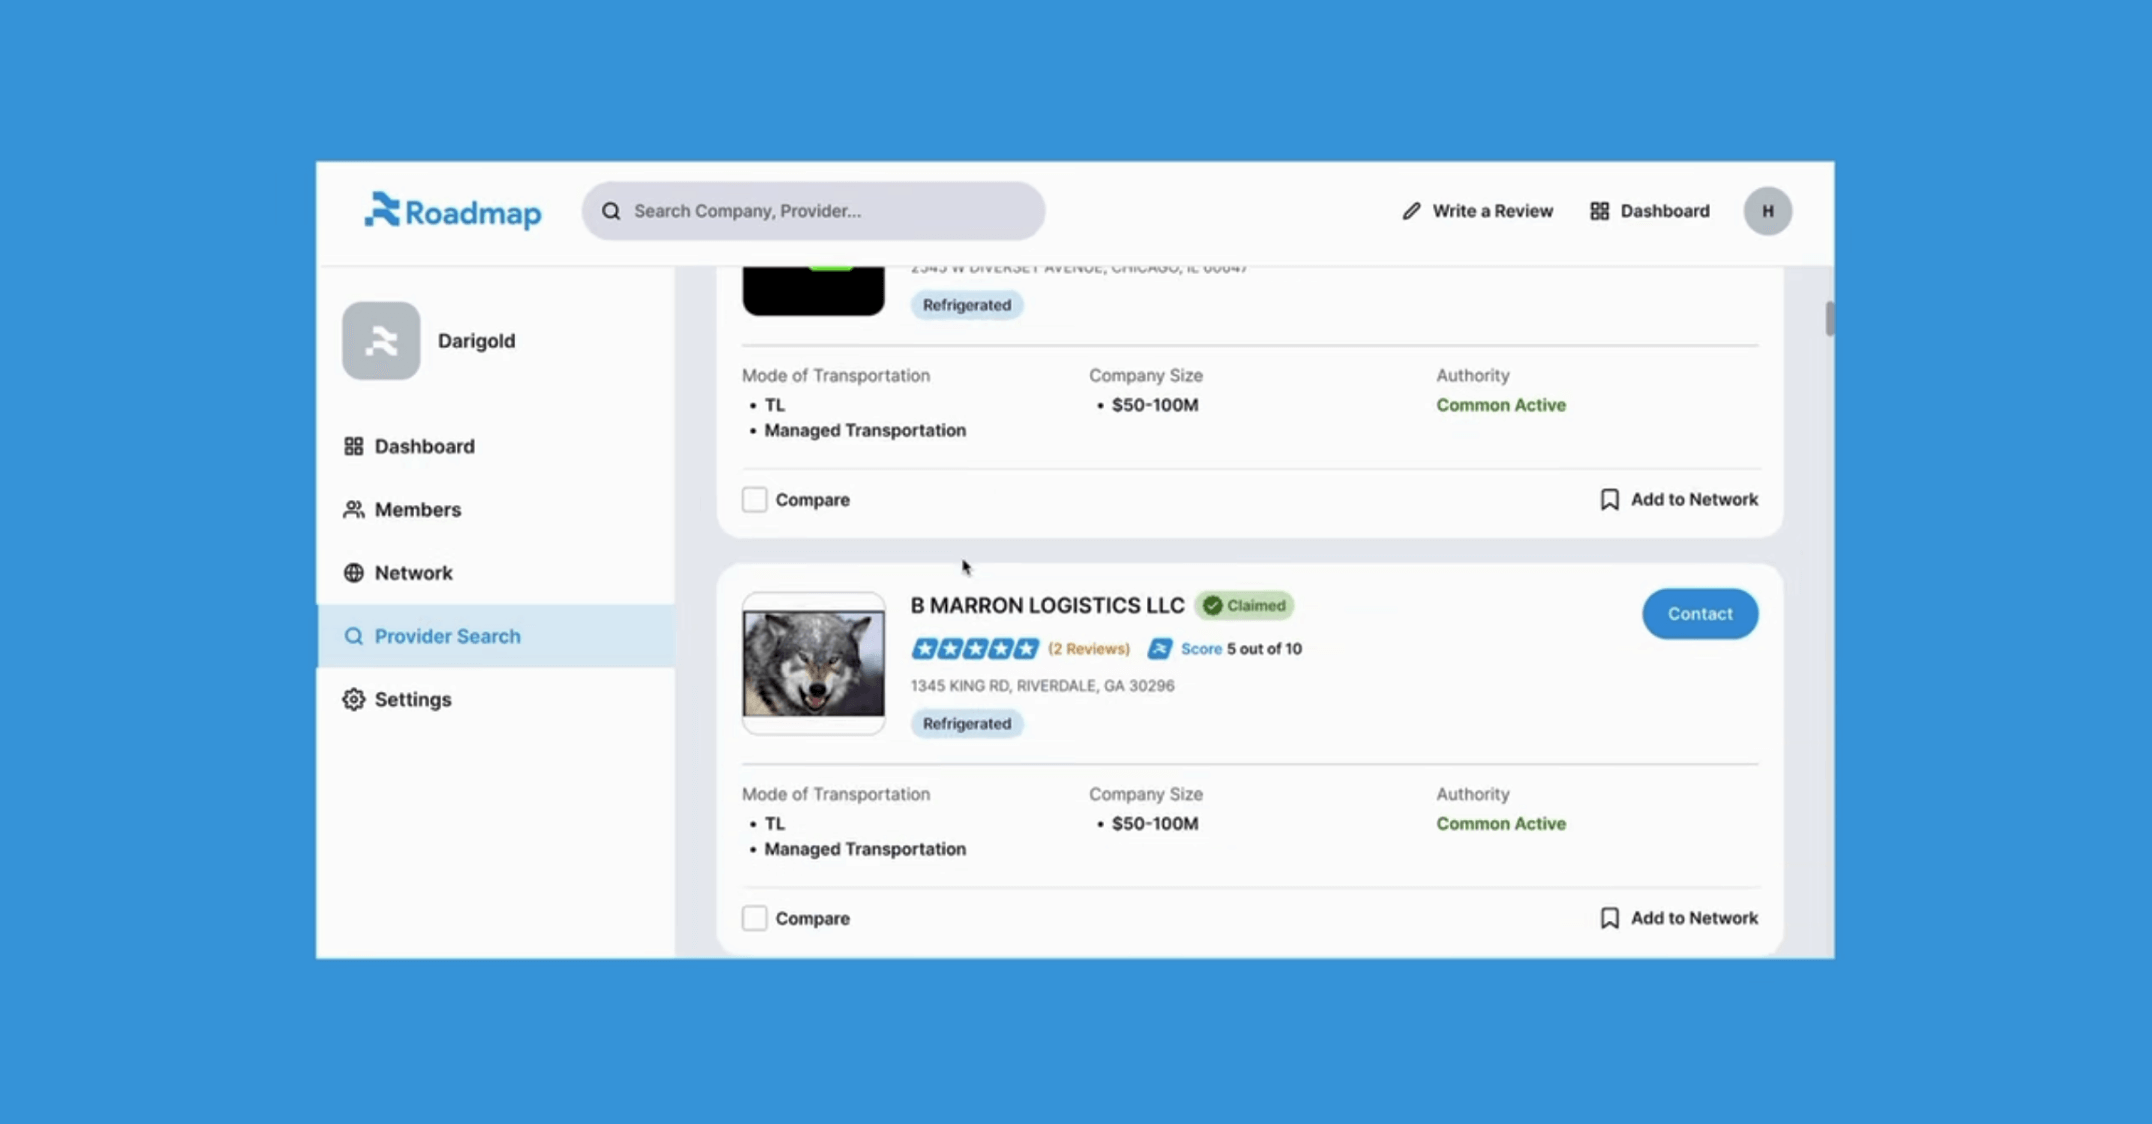Open the 2 Reviews link

click(1088, 649)
